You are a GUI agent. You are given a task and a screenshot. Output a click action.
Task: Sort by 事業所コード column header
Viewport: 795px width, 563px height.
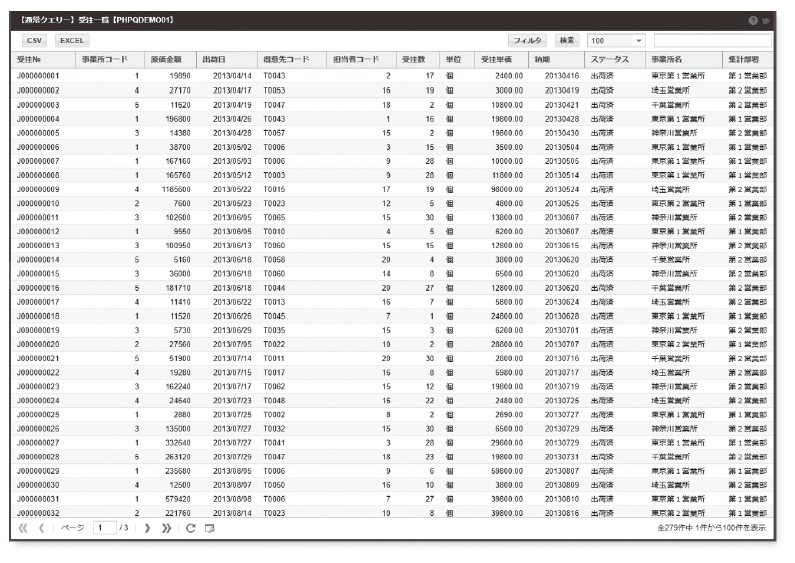(110, 60)
